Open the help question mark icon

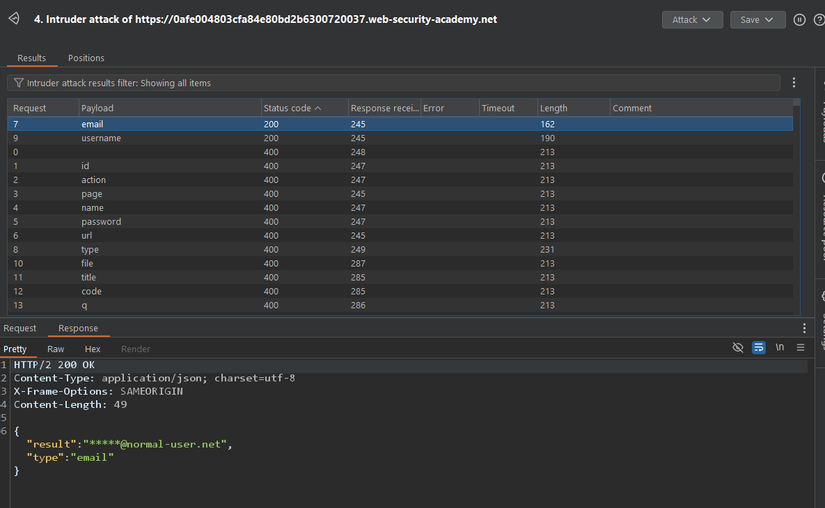point(819,19)
